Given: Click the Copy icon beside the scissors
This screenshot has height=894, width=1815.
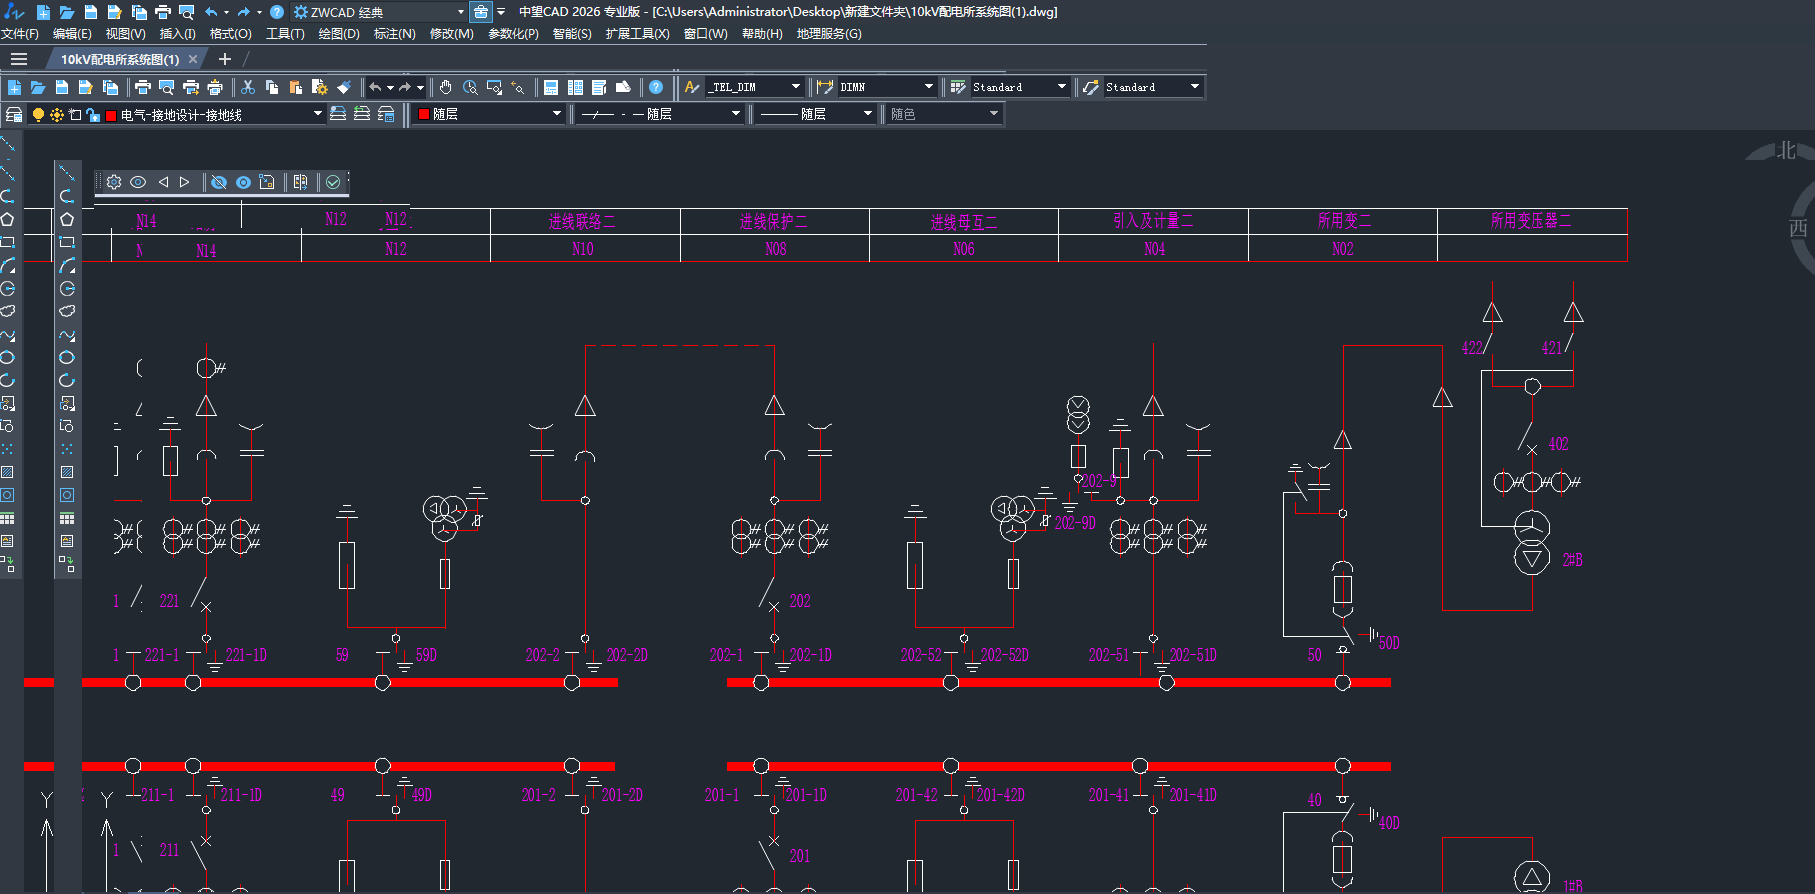Looking at the screenshot, I should coord(272,87).
